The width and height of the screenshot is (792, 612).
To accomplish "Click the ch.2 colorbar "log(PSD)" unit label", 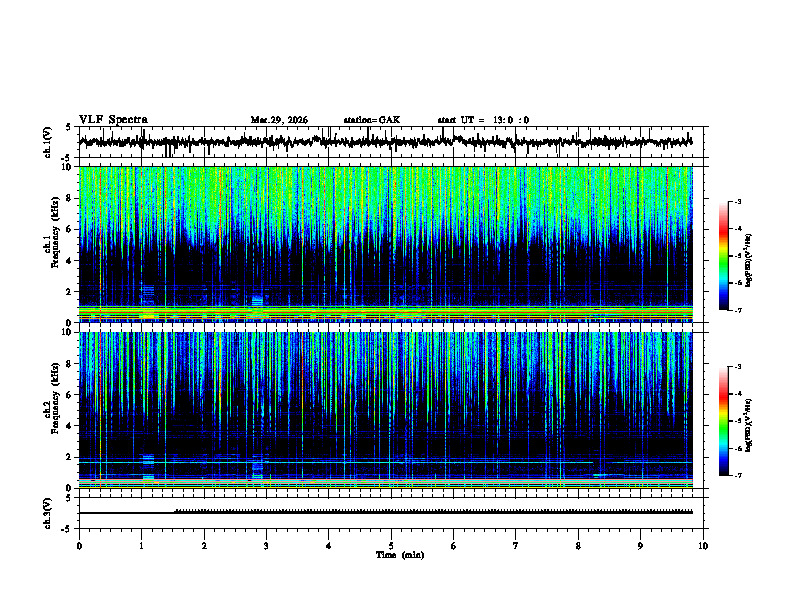I will pos(749,425).
